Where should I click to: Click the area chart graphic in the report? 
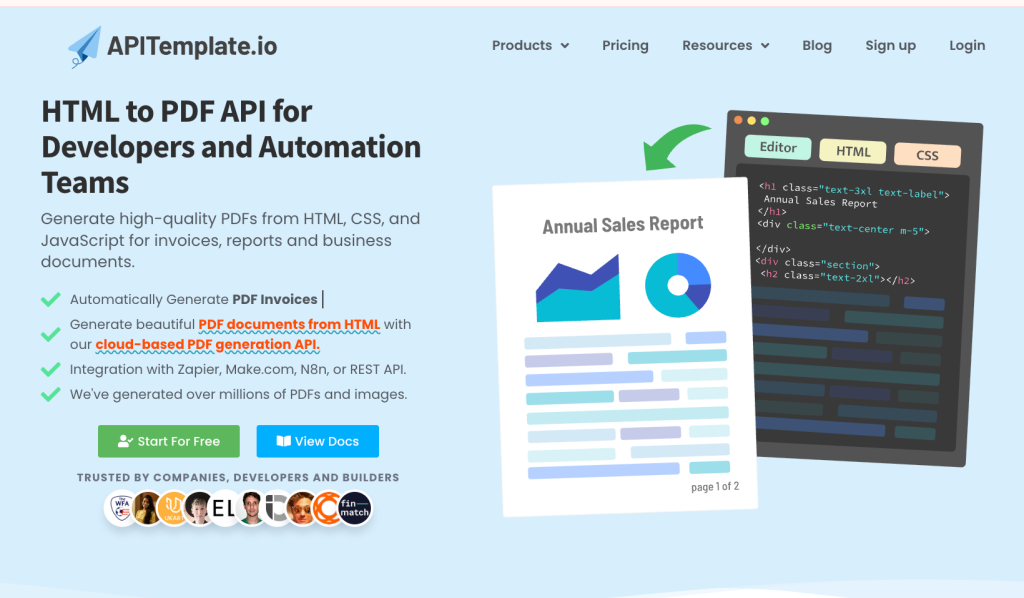(578, 288)
